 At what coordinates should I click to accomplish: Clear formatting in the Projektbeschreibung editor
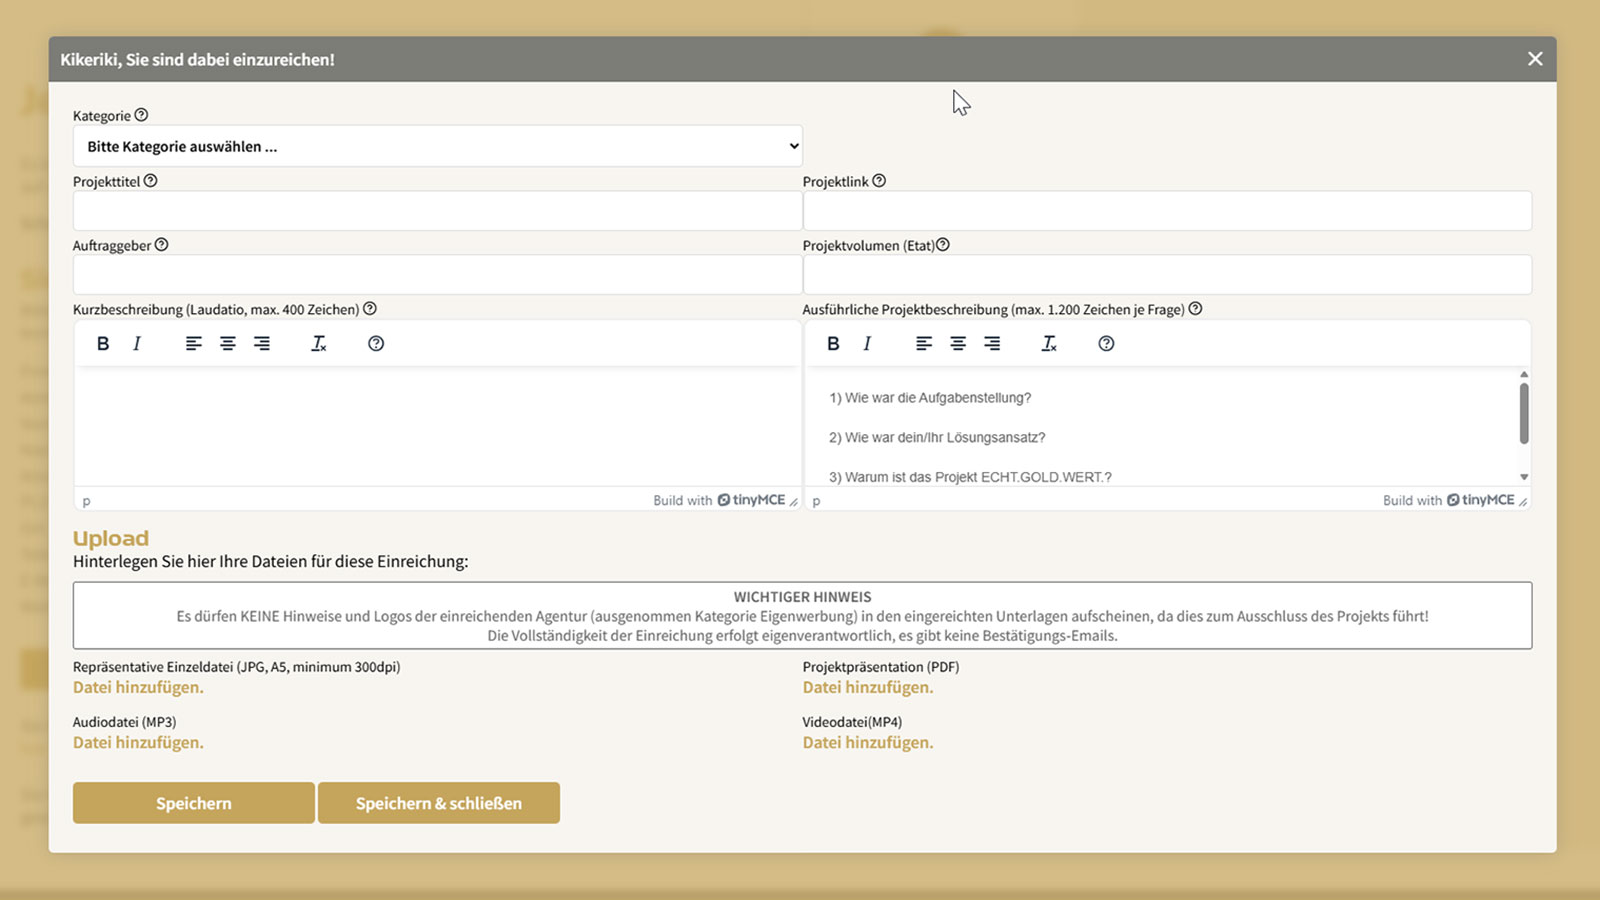[x=1049, y=344]
